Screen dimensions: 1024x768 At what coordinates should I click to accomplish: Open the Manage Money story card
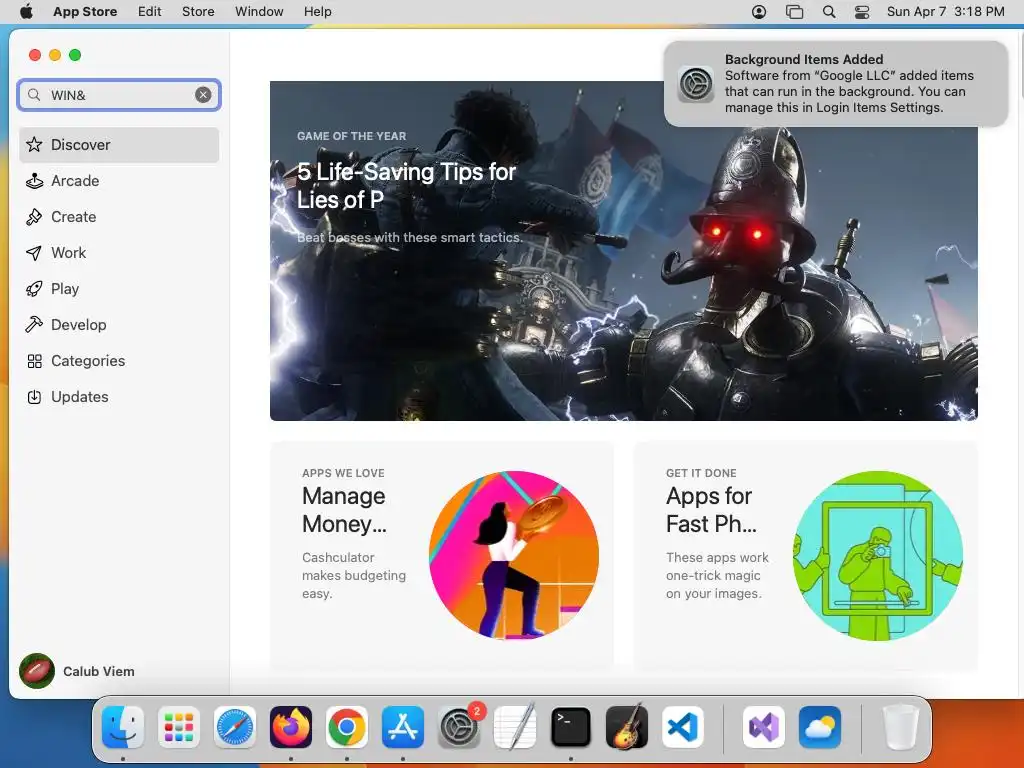point(441,555)
